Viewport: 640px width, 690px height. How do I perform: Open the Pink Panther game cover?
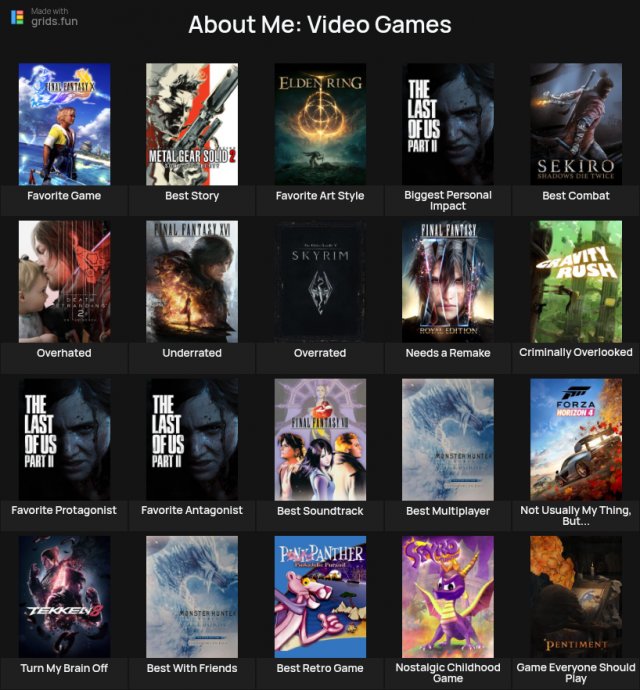[320, 596]
